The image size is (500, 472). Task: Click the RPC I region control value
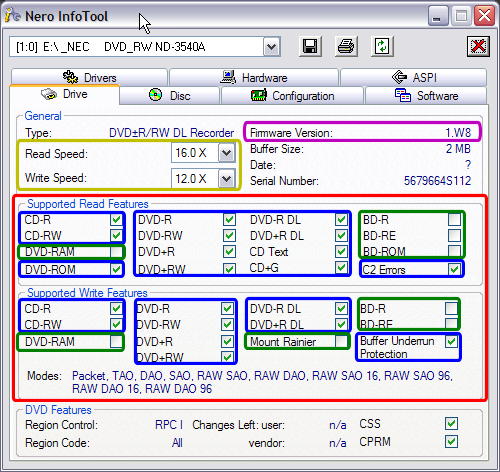(169, 425)
